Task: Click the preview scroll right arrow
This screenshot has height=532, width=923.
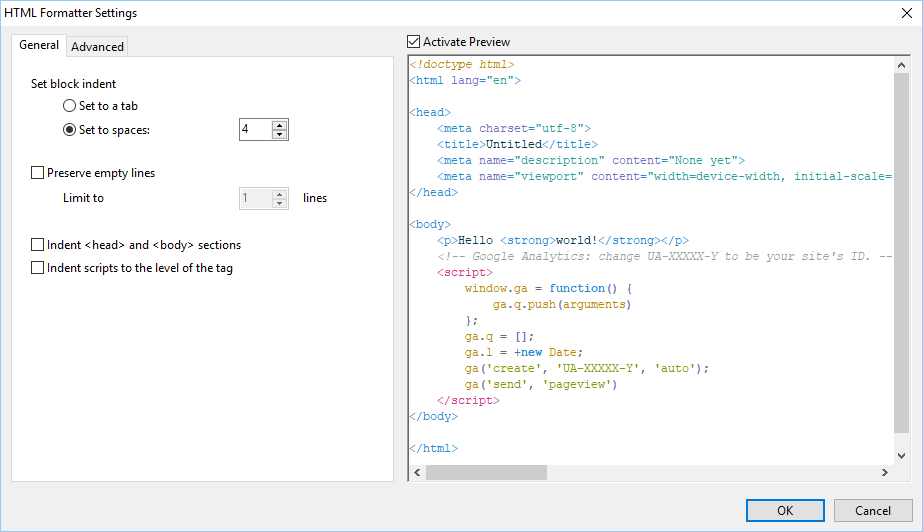Action: pos(885,473)
